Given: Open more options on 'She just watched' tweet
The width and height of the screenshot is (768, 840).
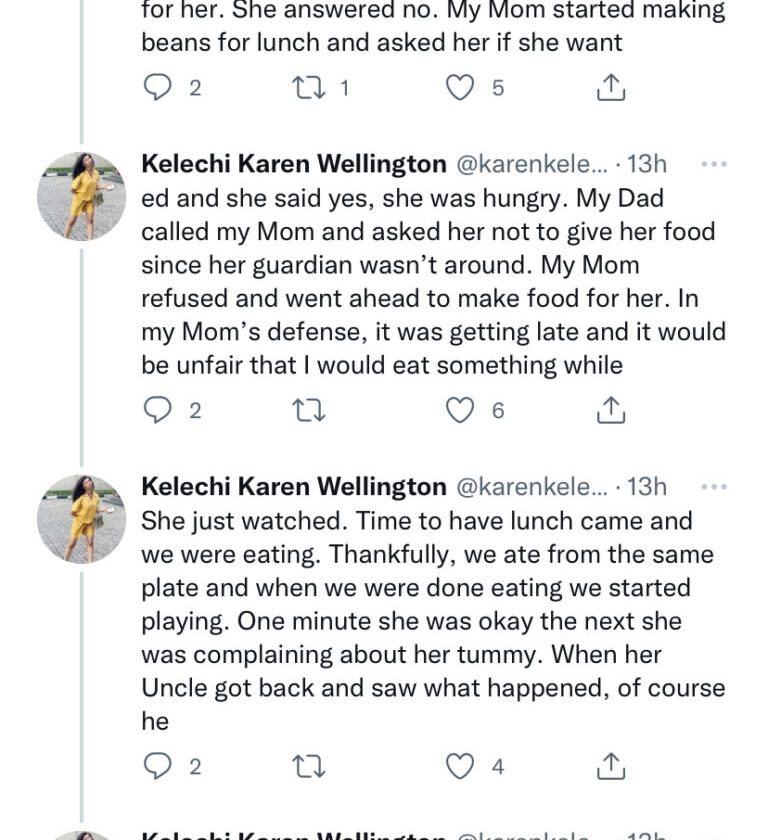Looking at the screenshot, I should 713,487.
